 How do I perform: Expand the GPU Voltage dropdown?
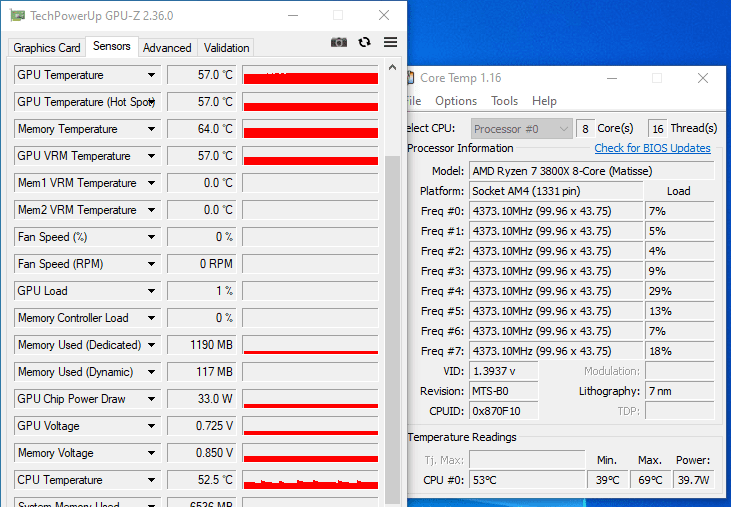152,426
